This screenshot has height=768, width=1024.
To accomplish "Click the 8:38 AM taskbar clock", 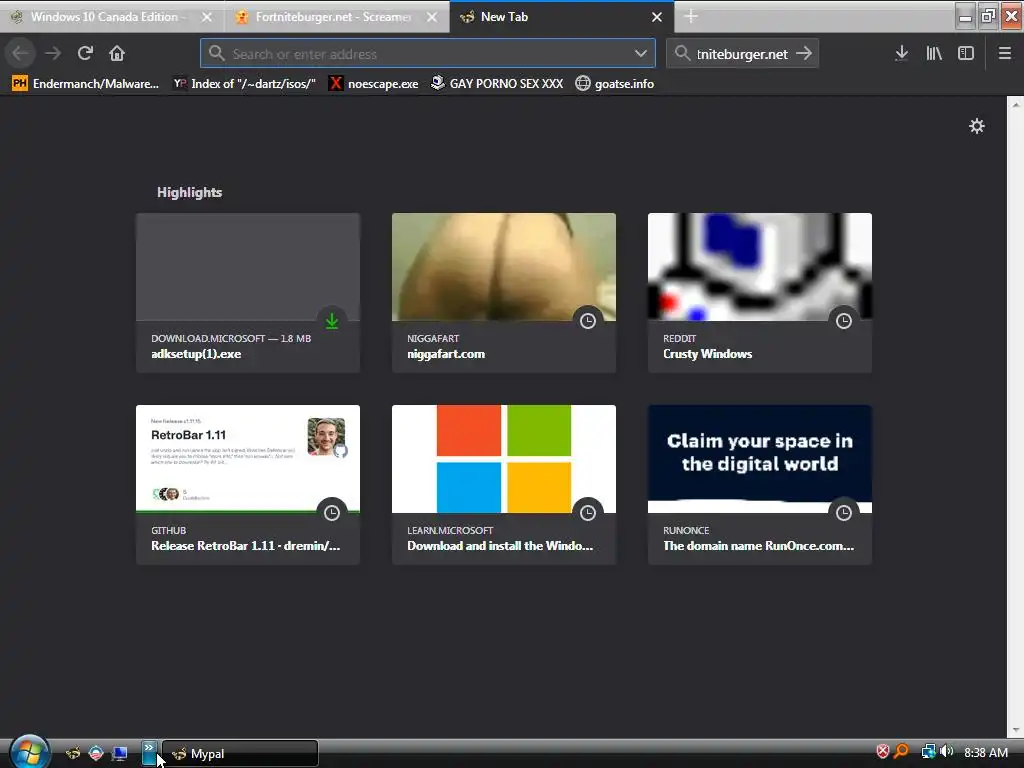I will pos(985,752).
